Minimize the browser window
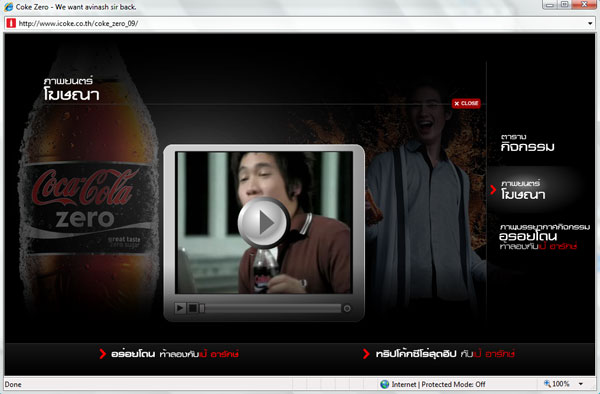Viewport: 600px width, 394px height. tap(549, 5)
